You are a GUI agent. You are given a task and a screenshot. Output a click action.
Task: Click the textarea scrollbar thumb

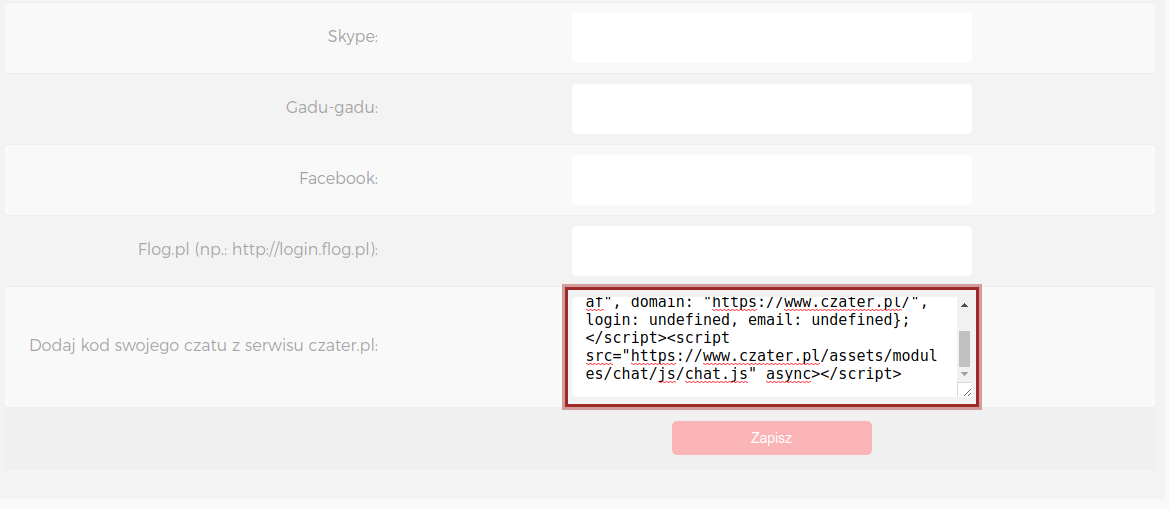(964, 348)
